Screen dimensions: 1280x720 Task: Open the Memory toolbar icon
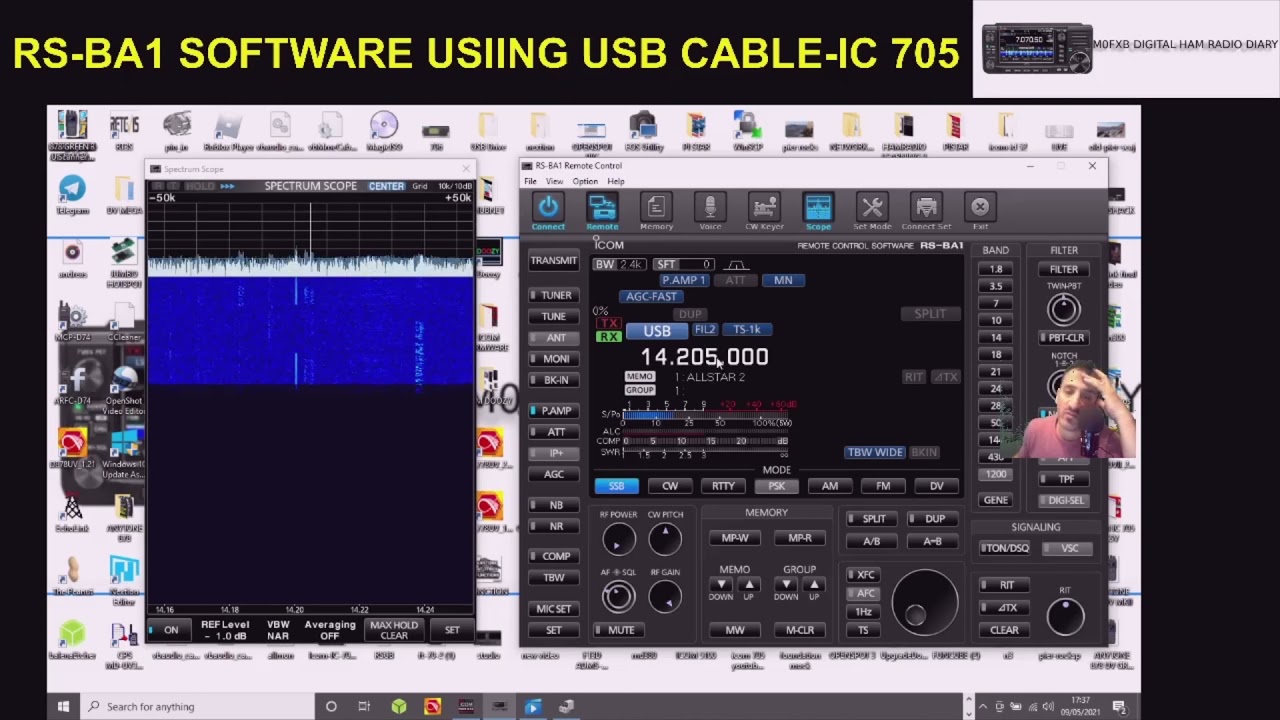pos(656,207)
